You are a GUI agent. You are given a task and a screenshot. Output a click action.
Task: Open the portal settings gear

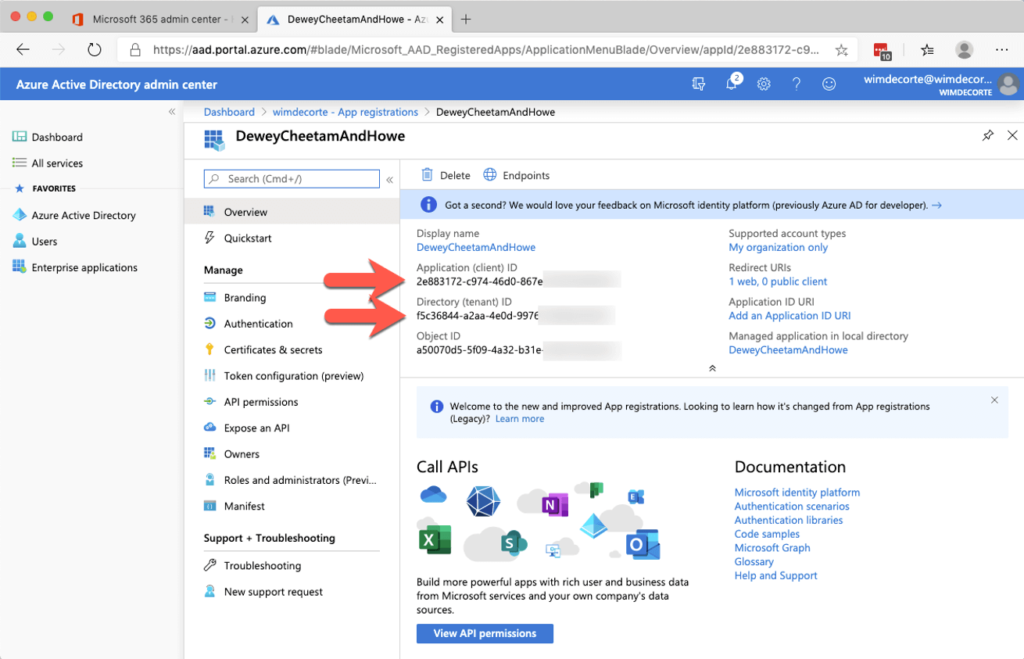[x=763, y=84]
